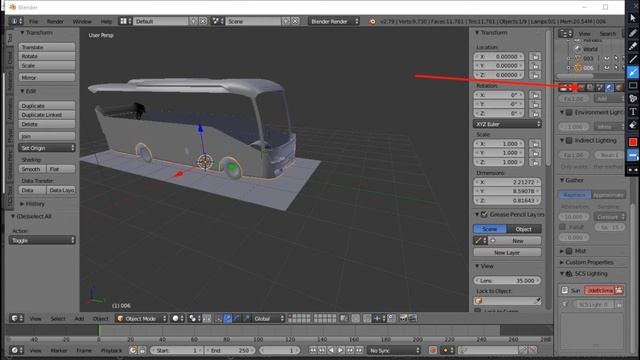The width and height of the screenshot is (640, 360).
Task: Select the Approximate gather method
Action: [609, 195]
